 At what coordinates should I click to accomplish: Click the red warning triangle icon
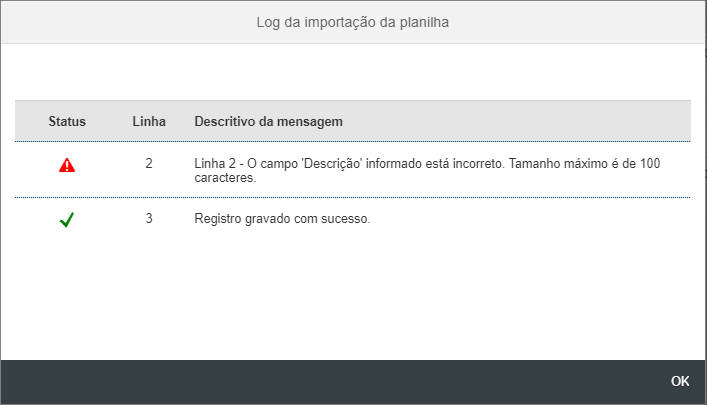(x=67, y=166)
